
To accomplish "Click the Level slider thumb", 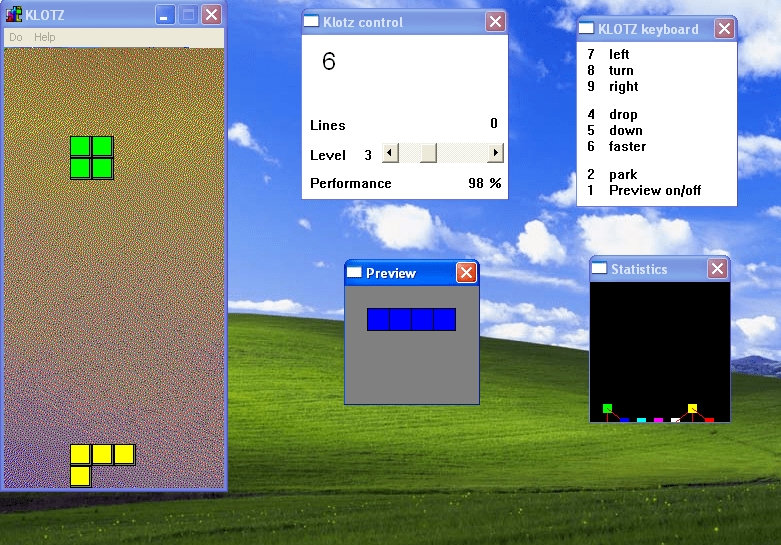I will tap(427, 153).
